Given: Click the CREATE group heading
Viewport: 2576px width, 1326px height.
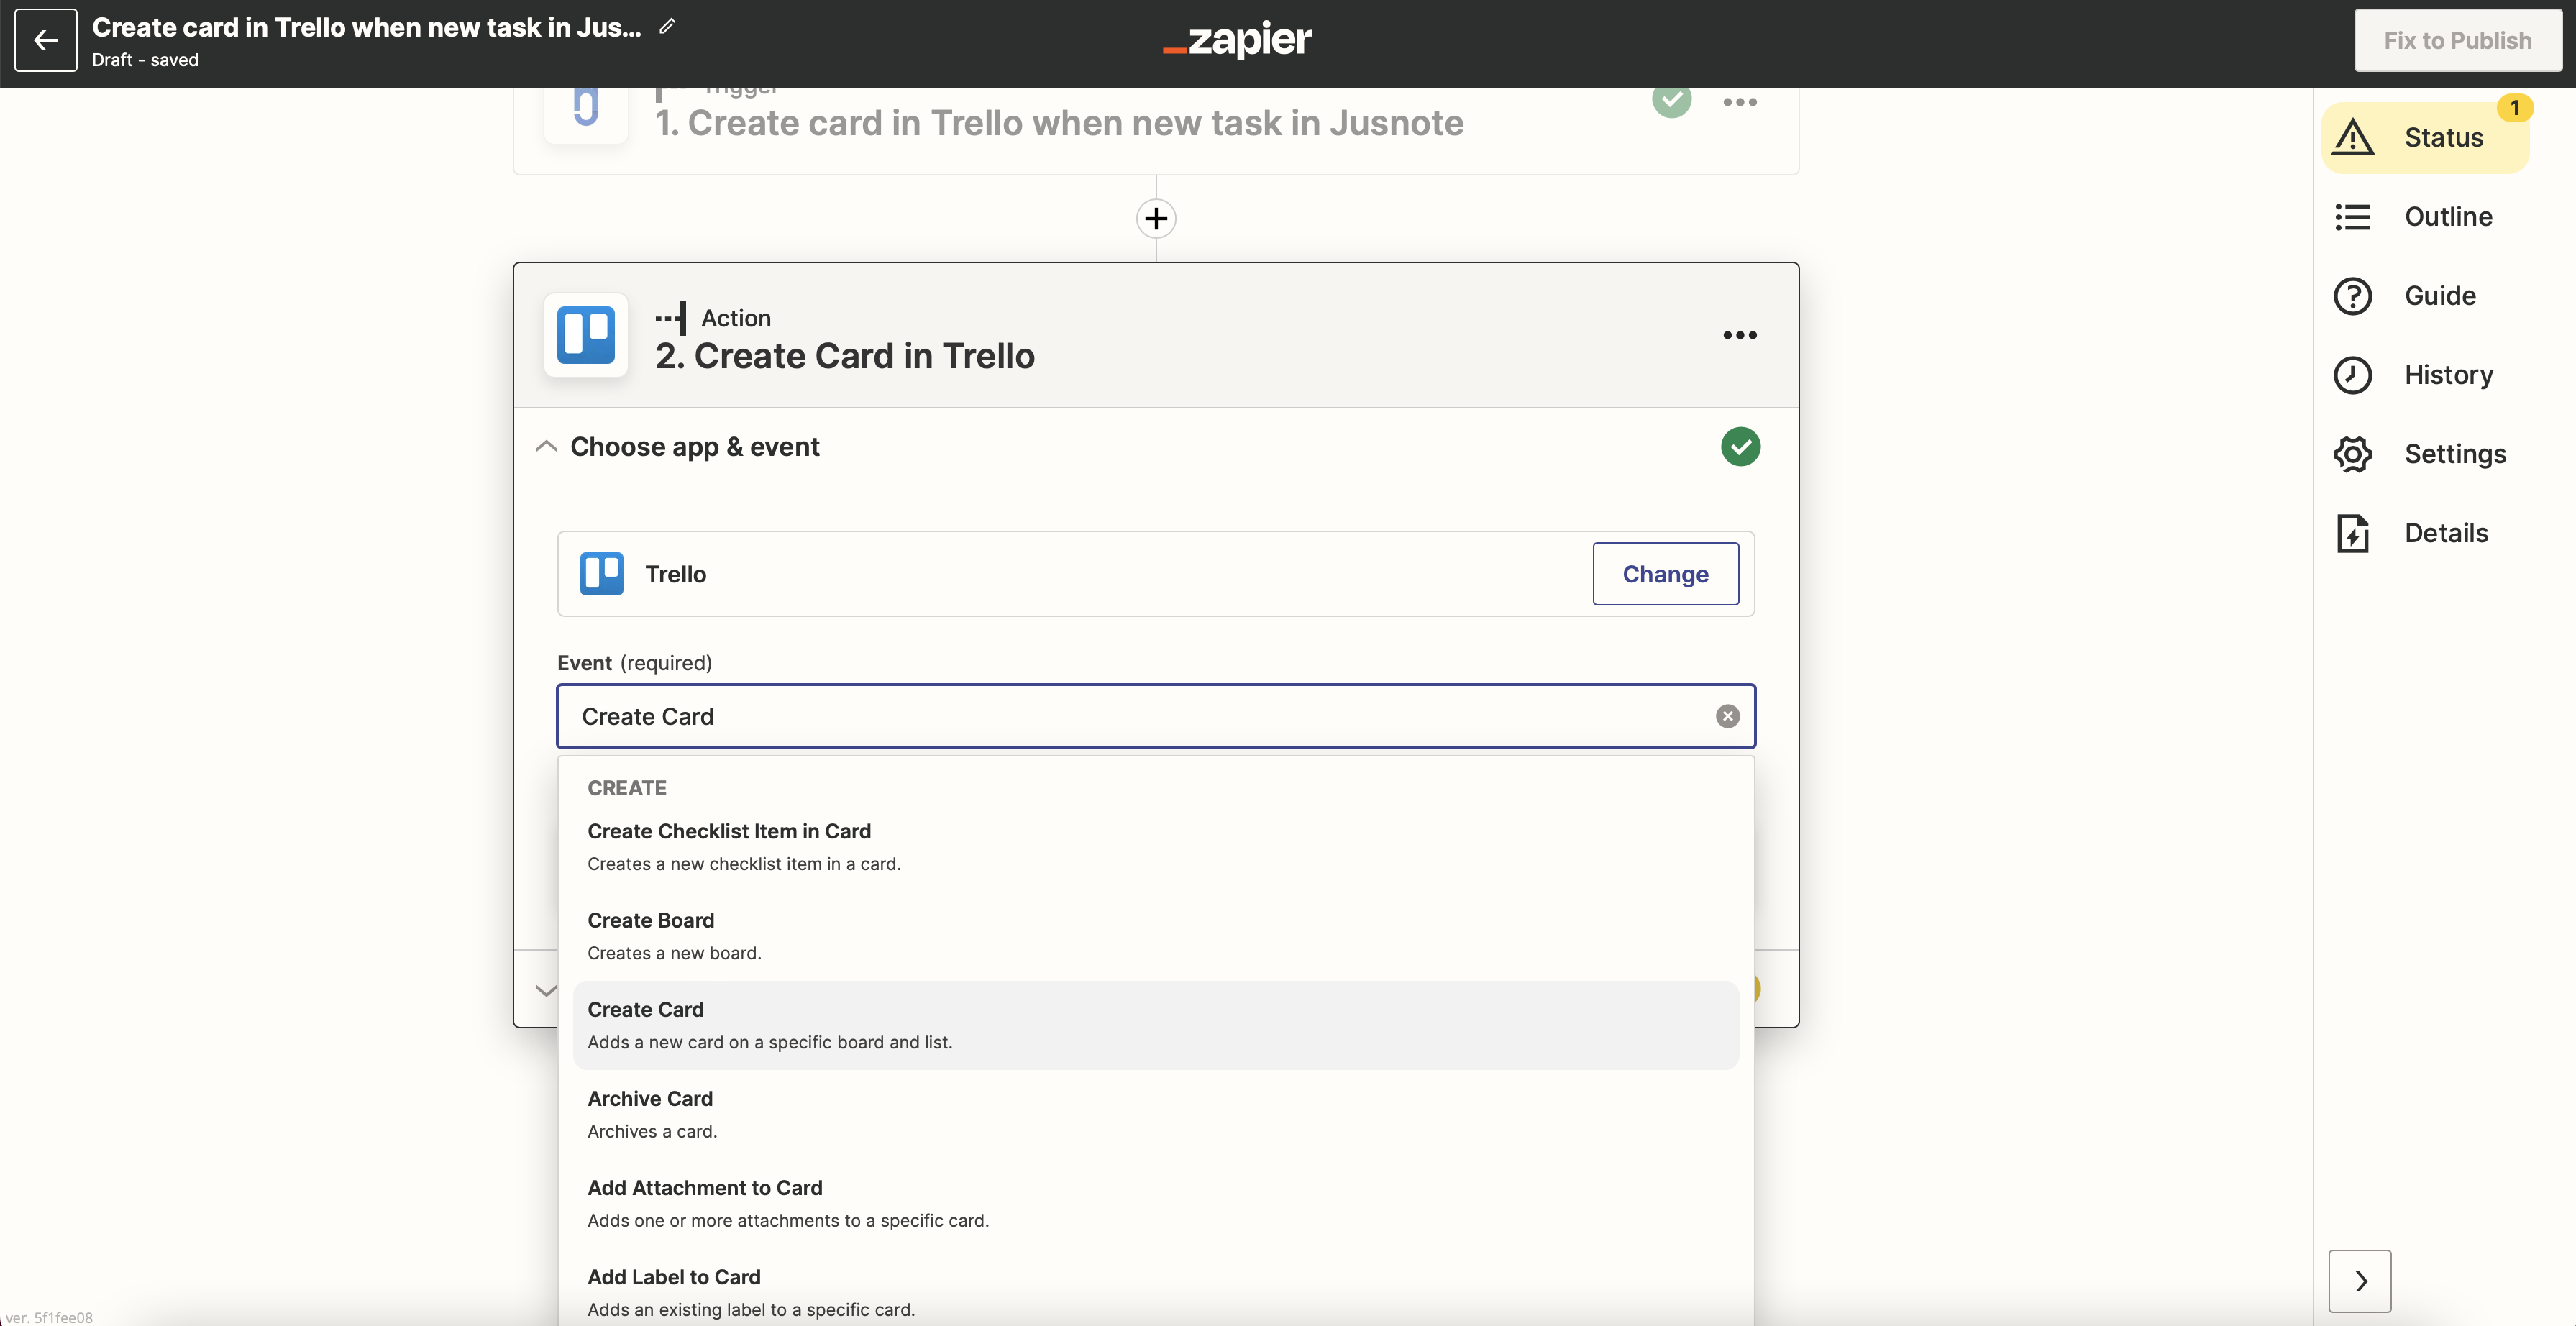Looking at the screenshot, I should point(627,788).
